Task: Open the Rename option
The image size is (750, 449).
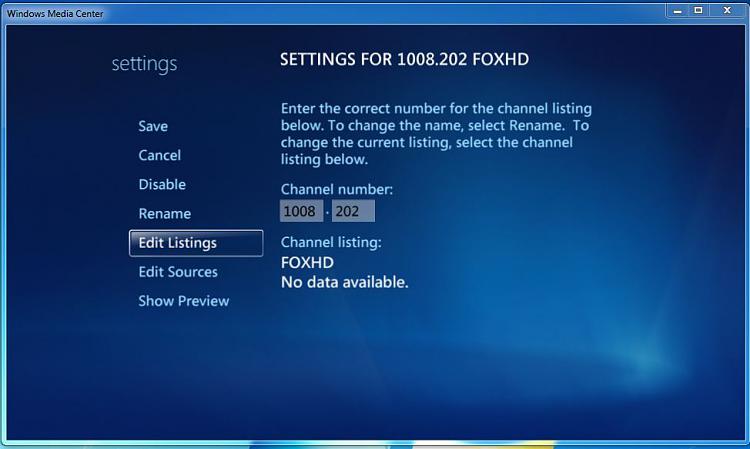Action: pyautogui.click(x=165, y=214)
